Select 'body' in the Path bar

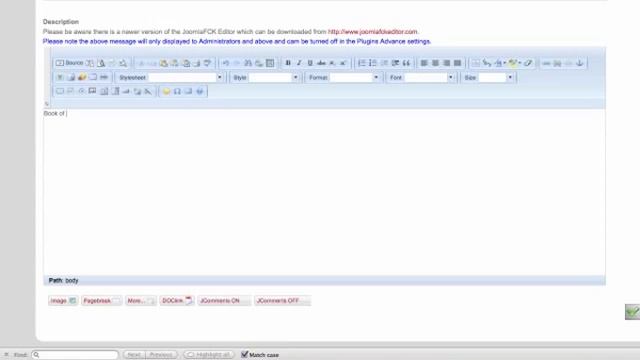[71, 280]
